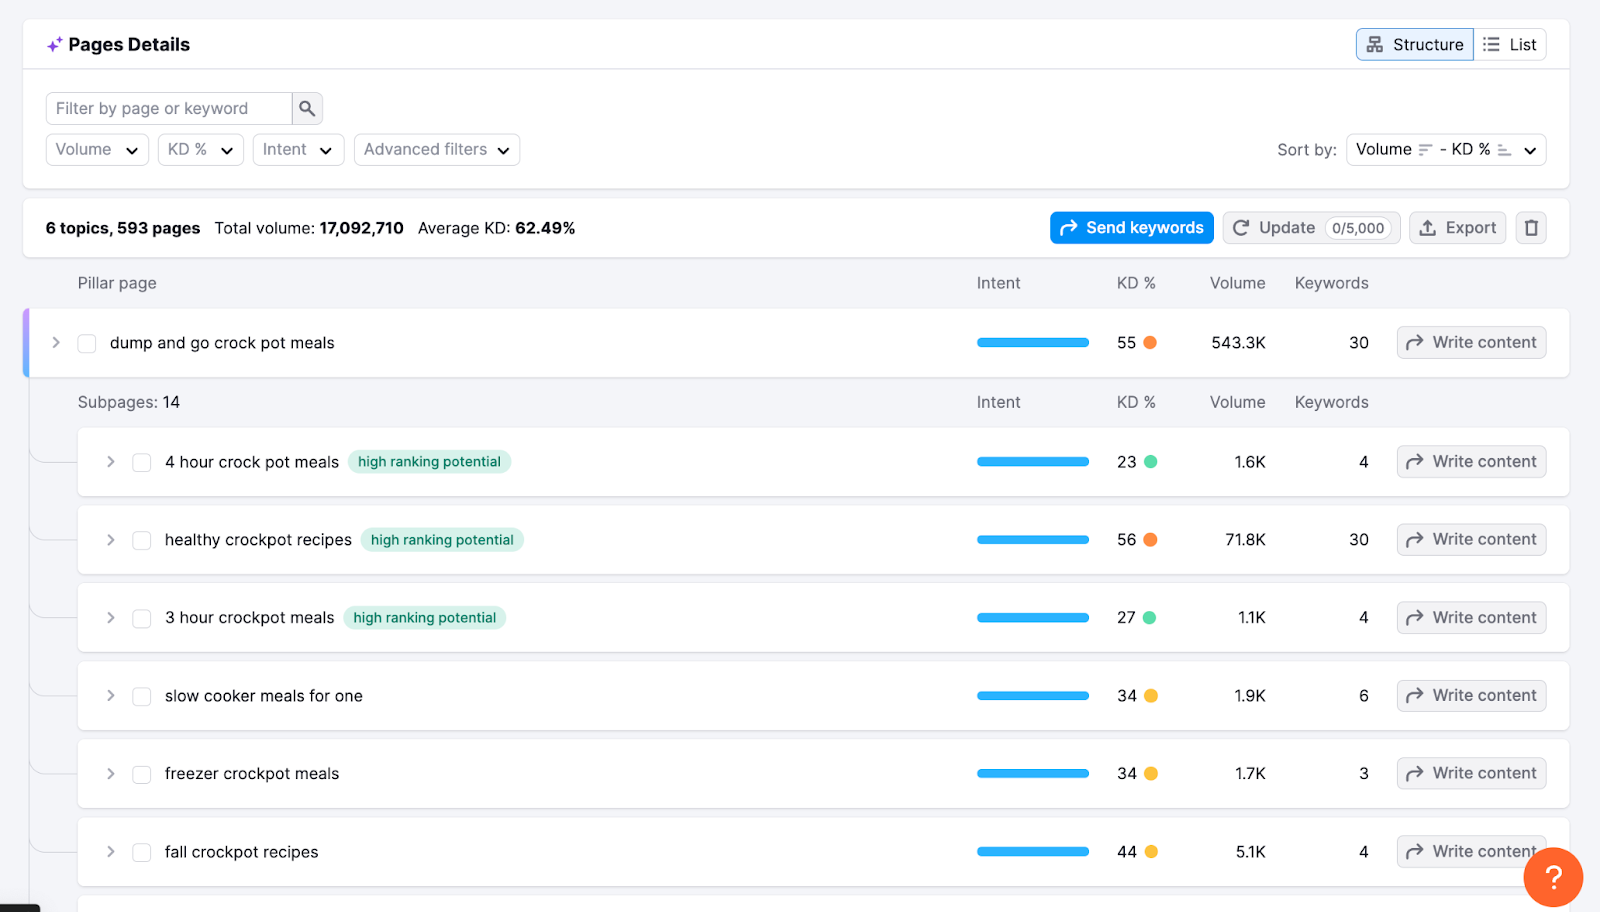Click intent bar for healthy crockpot recipes
The height and width of the screenshot is (912, 1600).
pyautogui.click(x=1033, y=540)
